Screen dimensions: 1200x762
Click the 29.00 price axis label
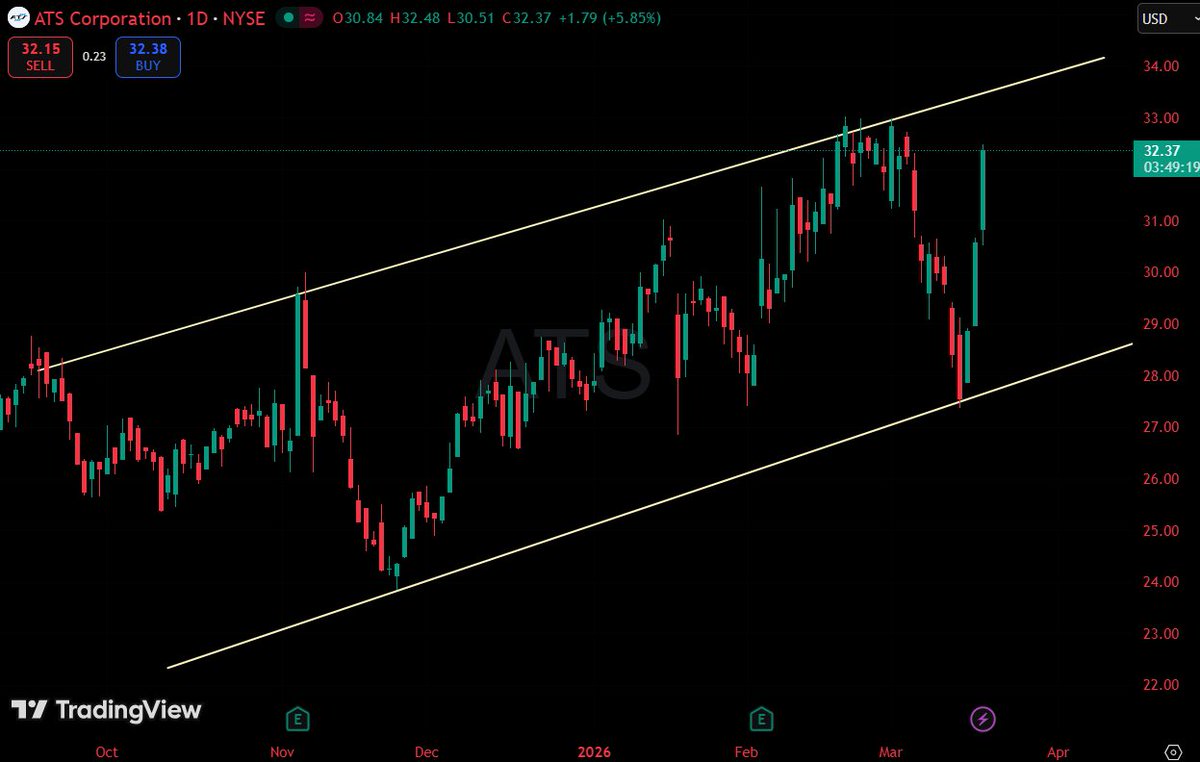coord(1161,324)
